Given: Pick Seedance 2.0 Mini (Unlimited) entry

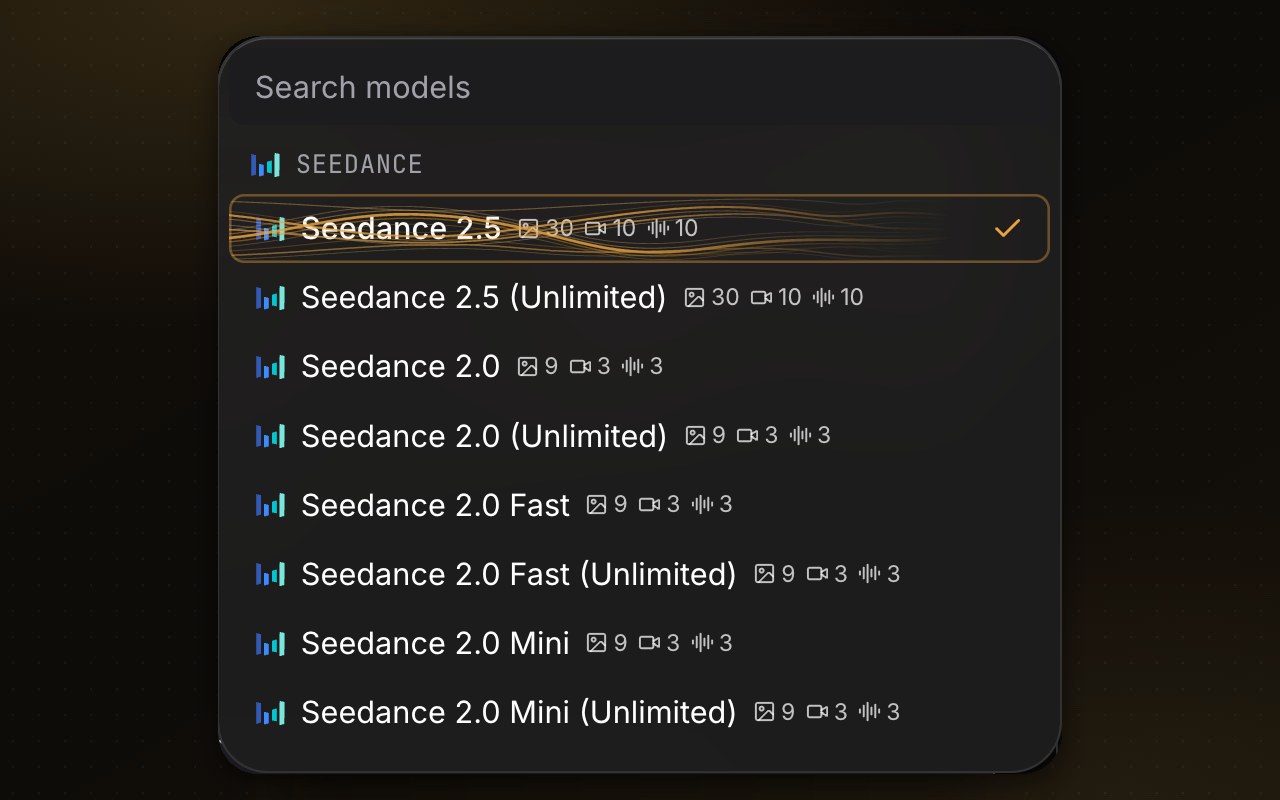Looking at the screenshot, I should click(640, 712).
